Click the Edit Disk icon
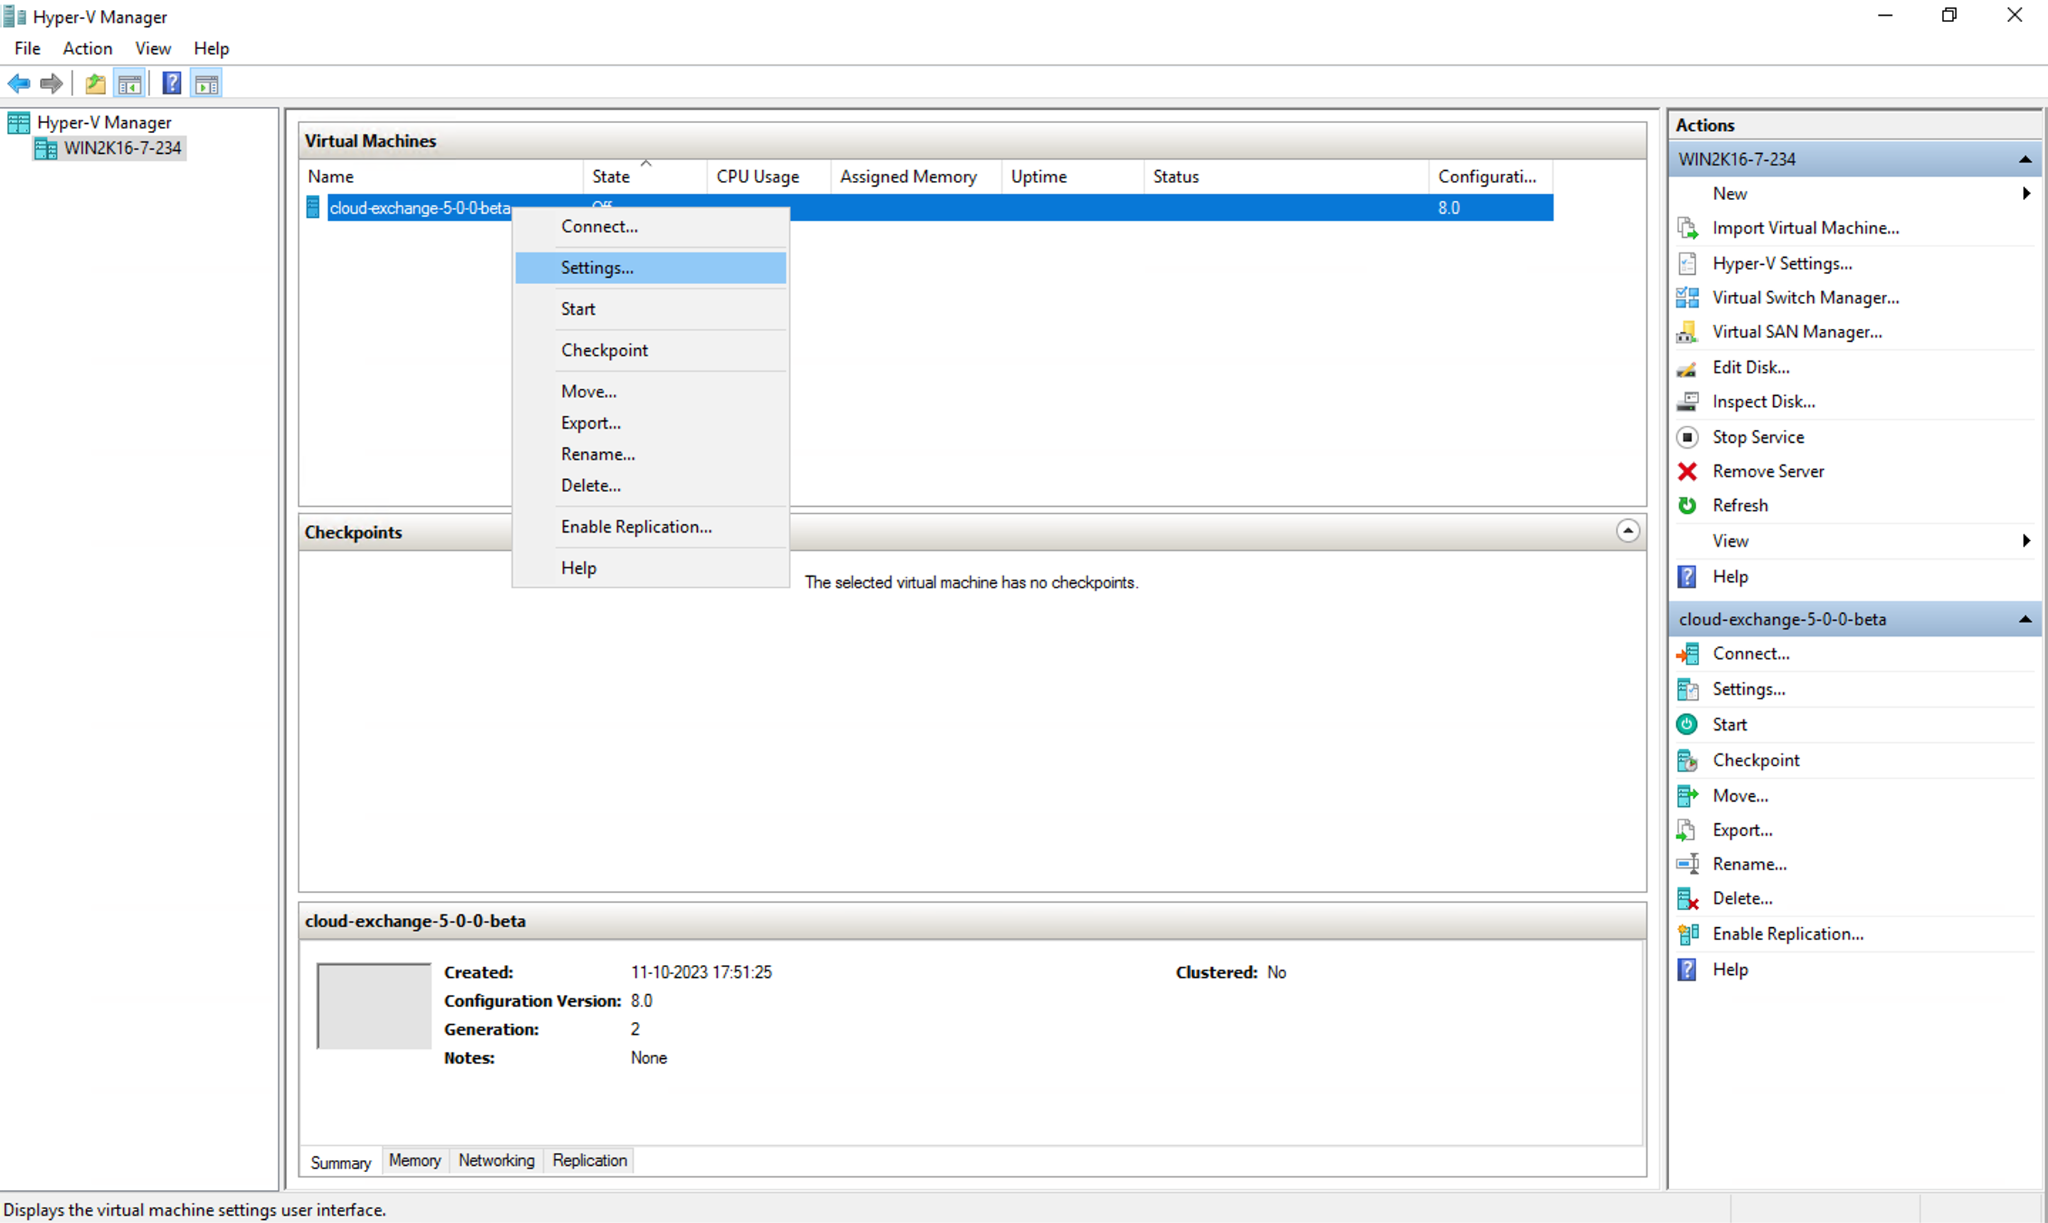The height and width of the screenshot is (1223, 2048). pos(1687,368)
